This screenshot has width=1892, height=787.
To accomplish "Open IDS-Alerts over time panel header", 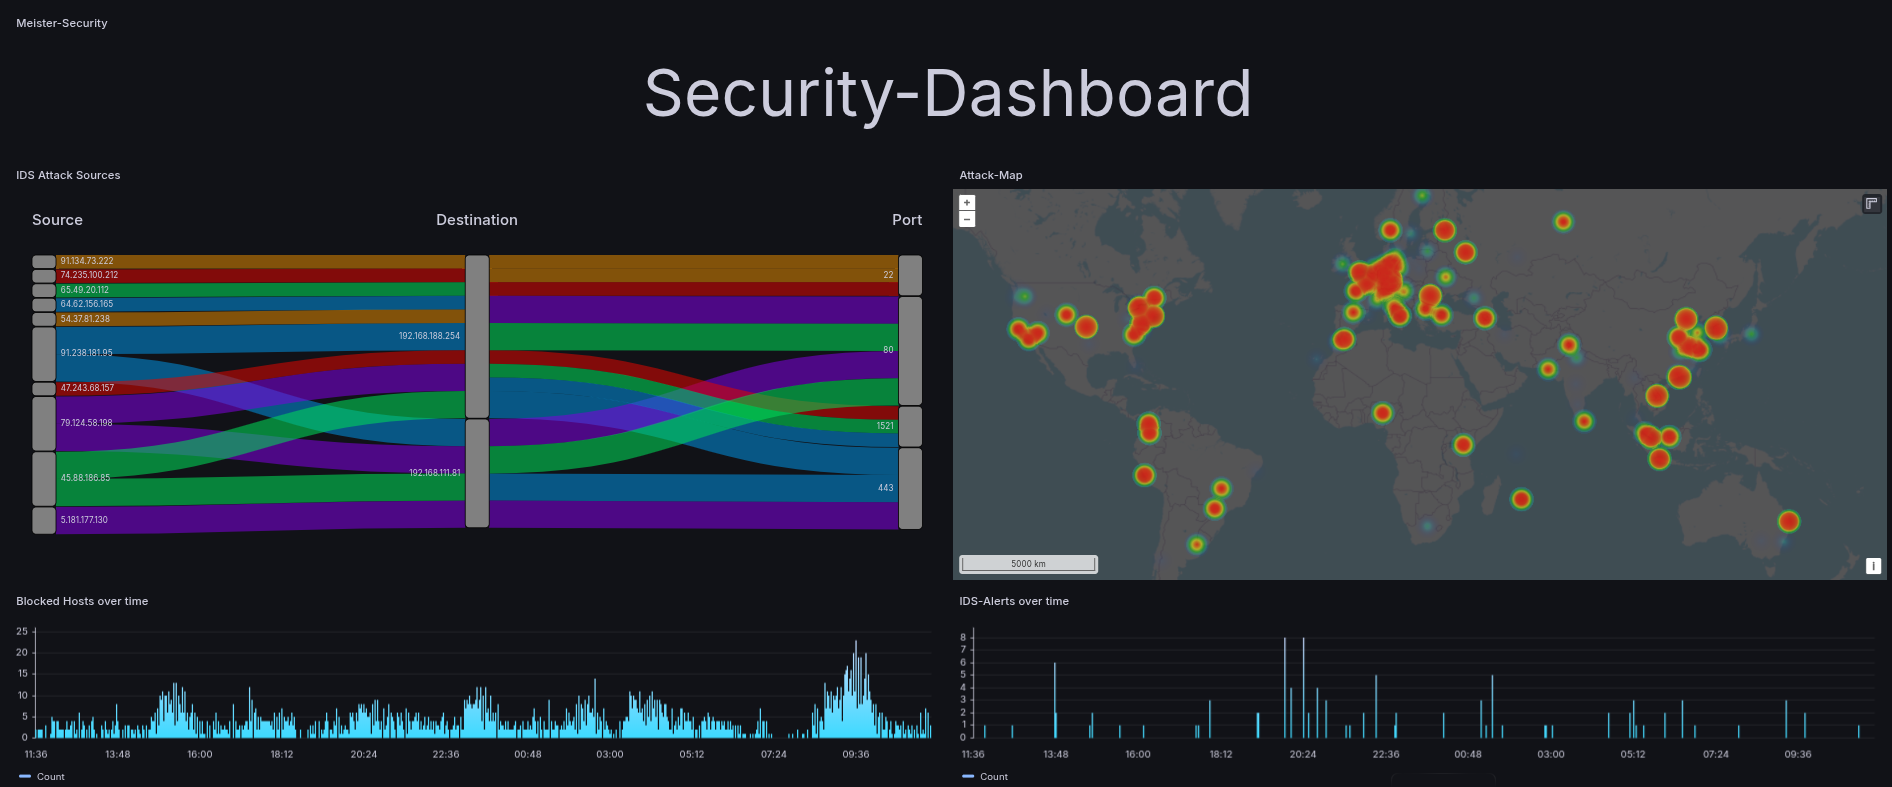I will (x=1013, y=601).
